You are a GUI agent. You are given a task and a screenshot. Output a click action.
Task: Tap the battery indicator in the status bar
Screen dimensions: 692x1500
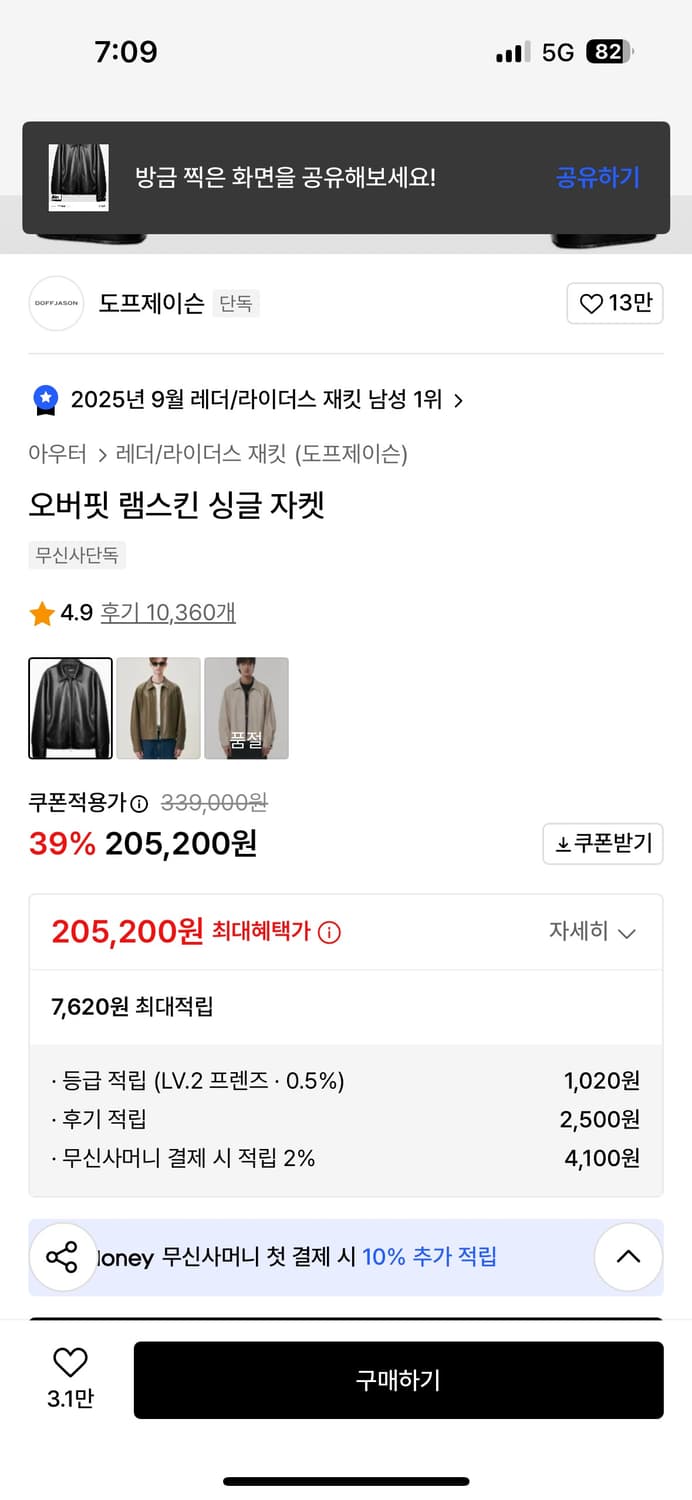tap(610, 51)
